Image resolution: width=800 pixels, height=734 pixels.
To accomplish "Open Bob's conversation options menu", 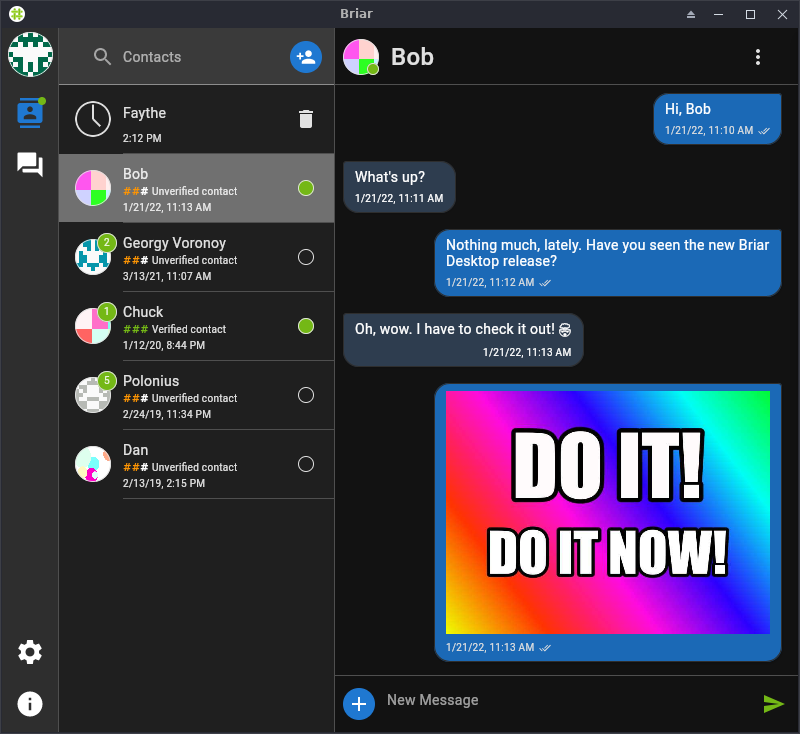I will (758, 57).
